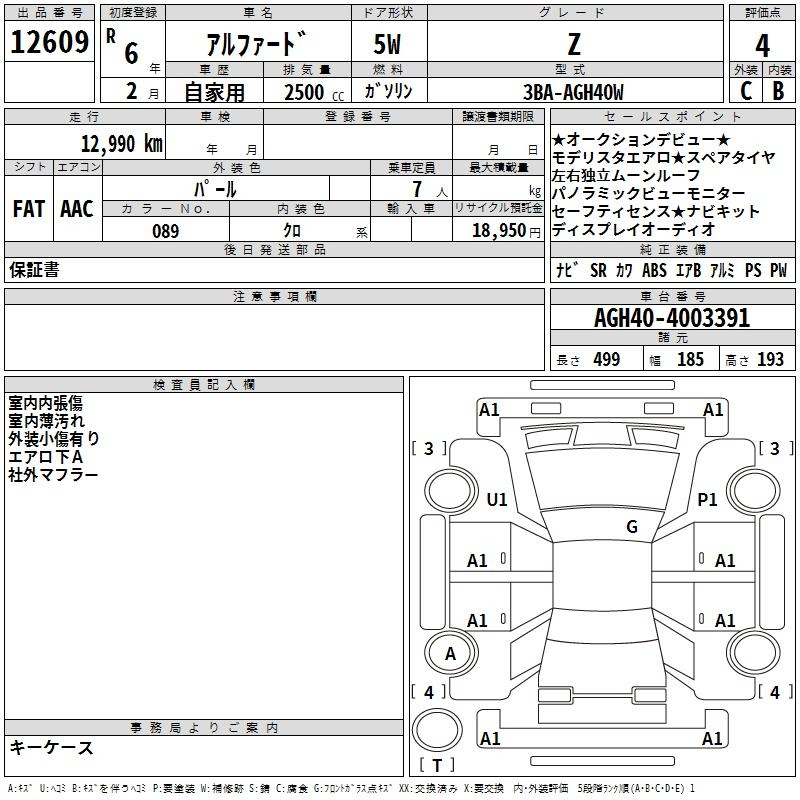
Task: Click the mileage value 12,990 km
Action: [122, 143]
